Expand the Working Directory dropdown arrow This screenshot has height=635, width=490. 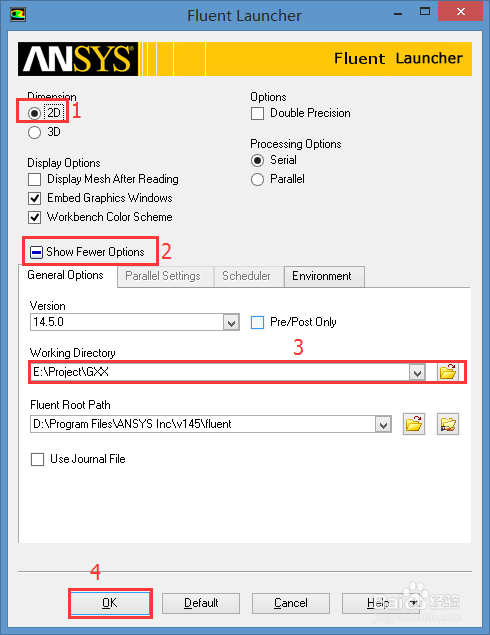[417, 372]
